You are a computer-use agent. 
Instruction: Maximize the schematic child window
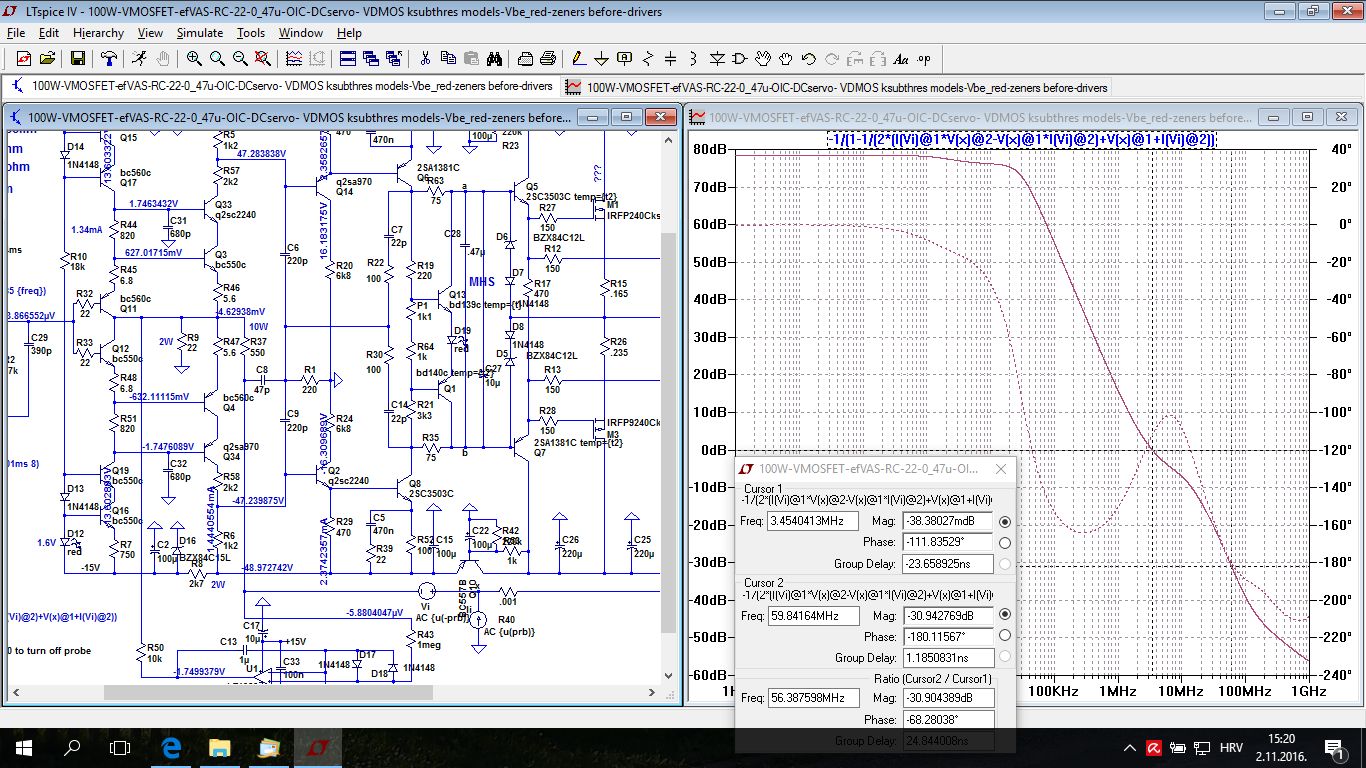point(627,117)
